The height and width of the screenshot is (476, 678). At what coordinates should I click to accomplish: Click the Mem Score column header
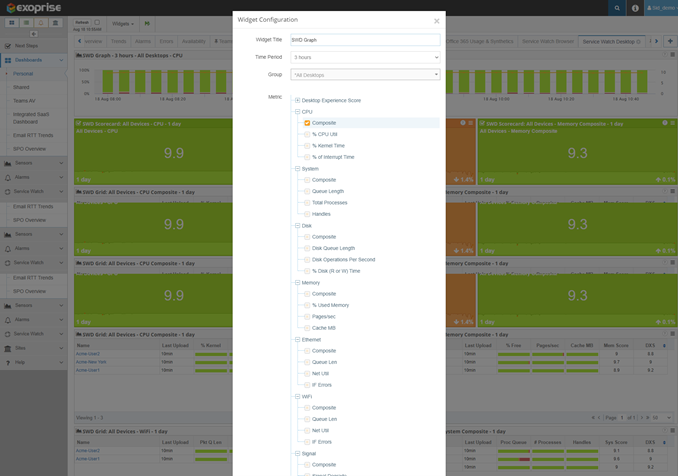point(616,345)
